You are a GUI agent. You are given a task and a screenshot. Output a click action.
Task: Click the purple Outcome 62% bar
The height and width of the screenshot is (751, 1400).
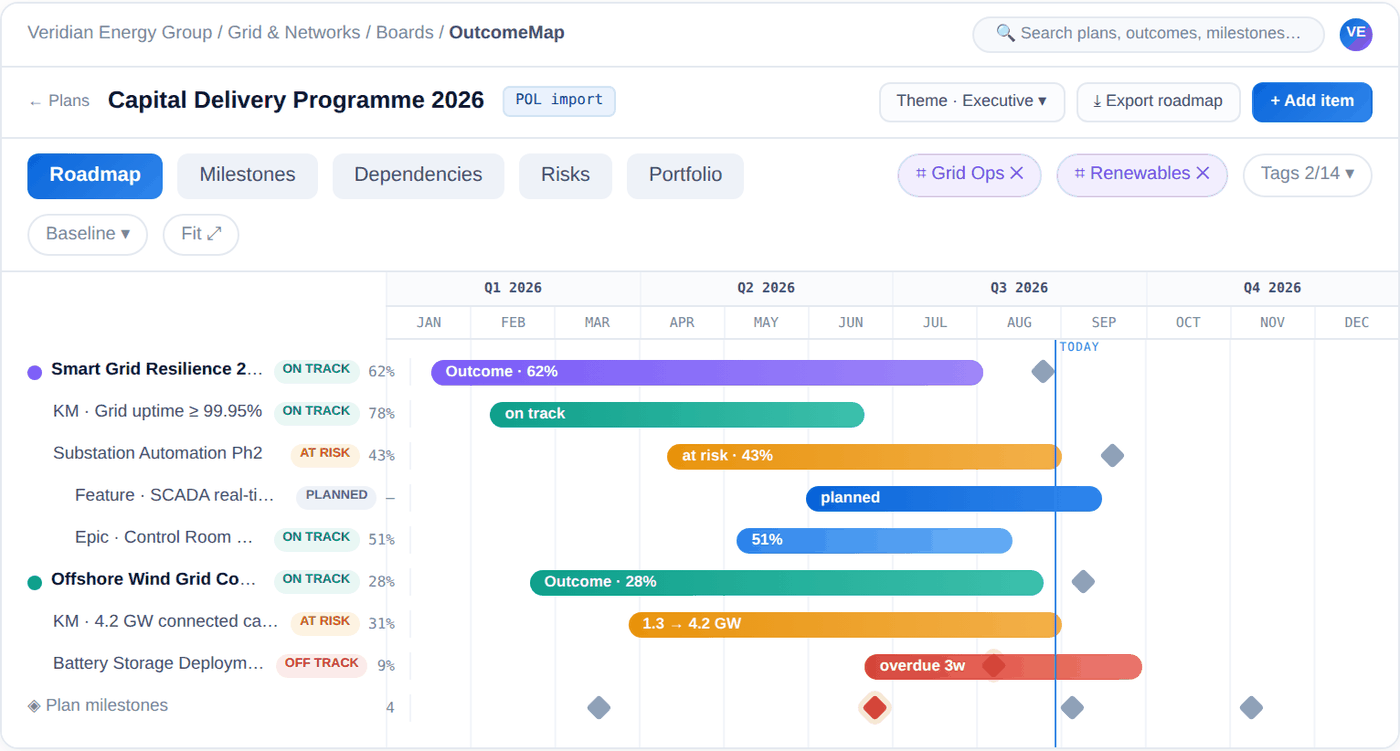[707, 372]
